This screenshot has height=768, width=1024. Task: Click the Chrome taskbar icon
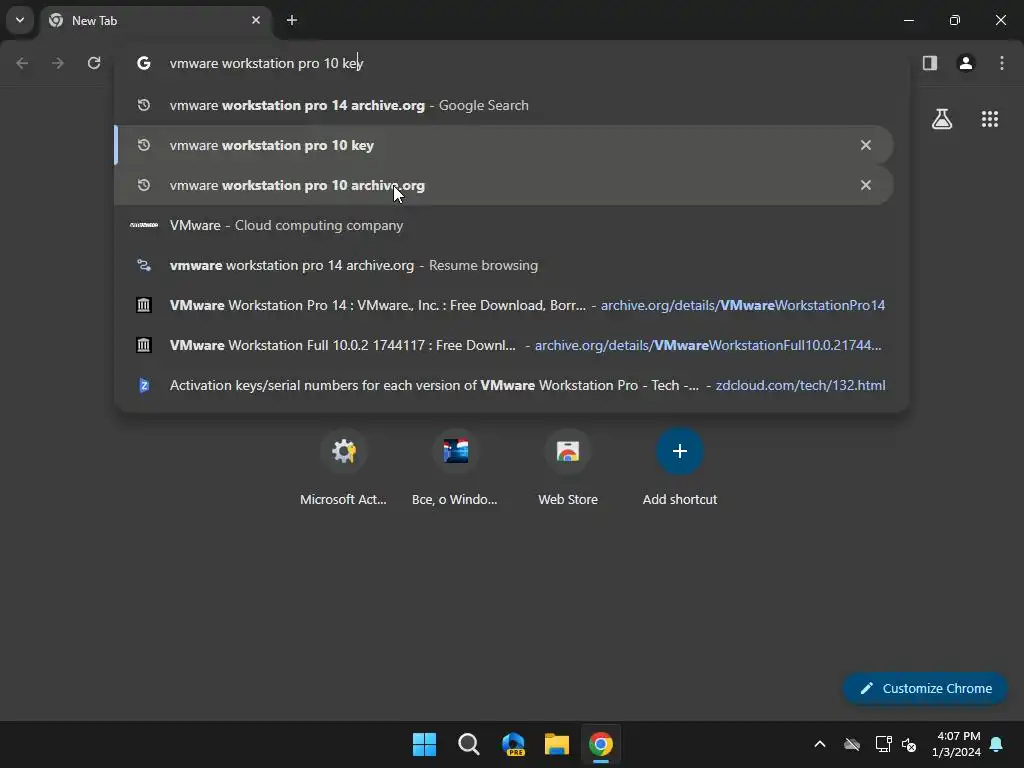tap(601, 744)
